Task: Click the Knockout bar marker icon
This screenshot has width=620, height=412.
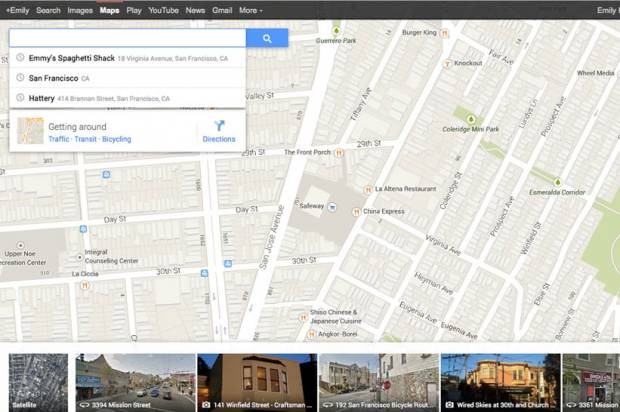Action: click(448, 64)
